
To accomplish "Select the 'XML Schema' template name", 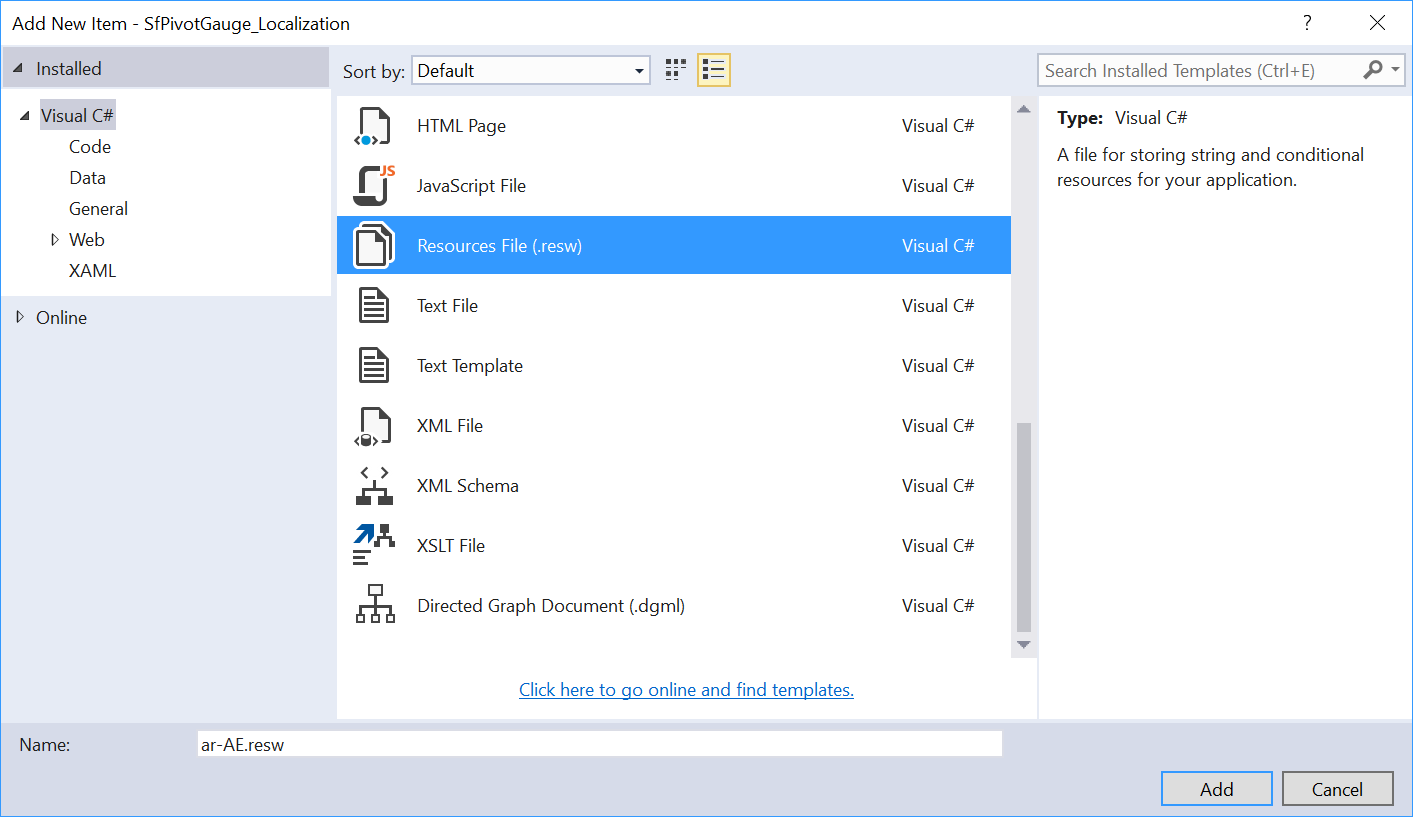I will [468, 486].
